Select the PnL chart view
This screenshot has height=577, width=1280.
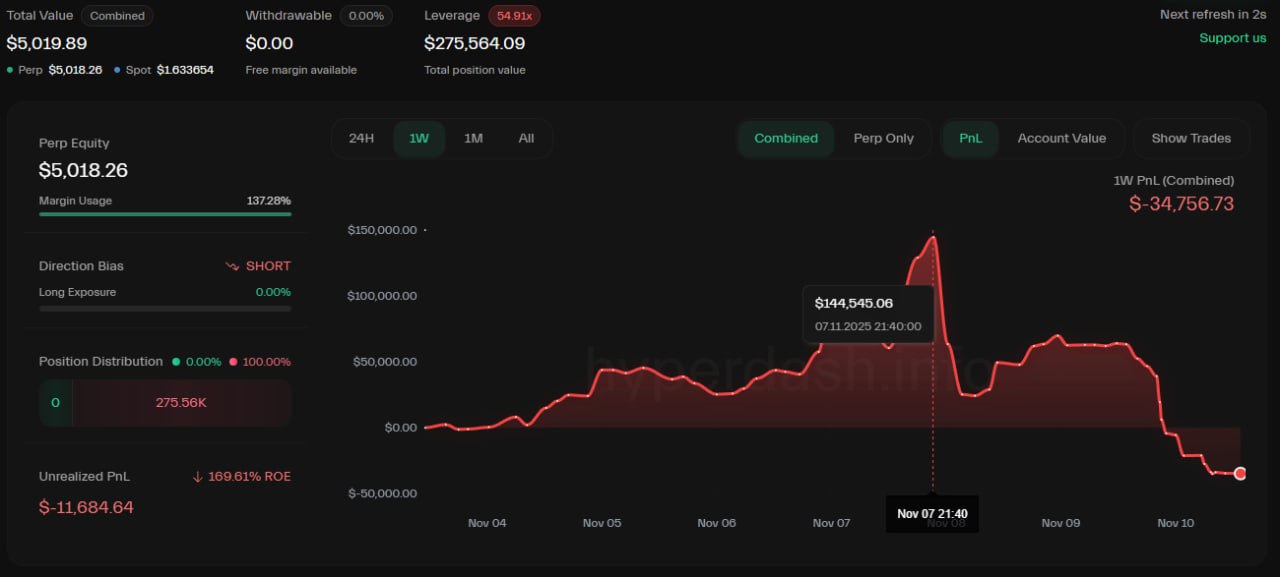tap(970, 139)
